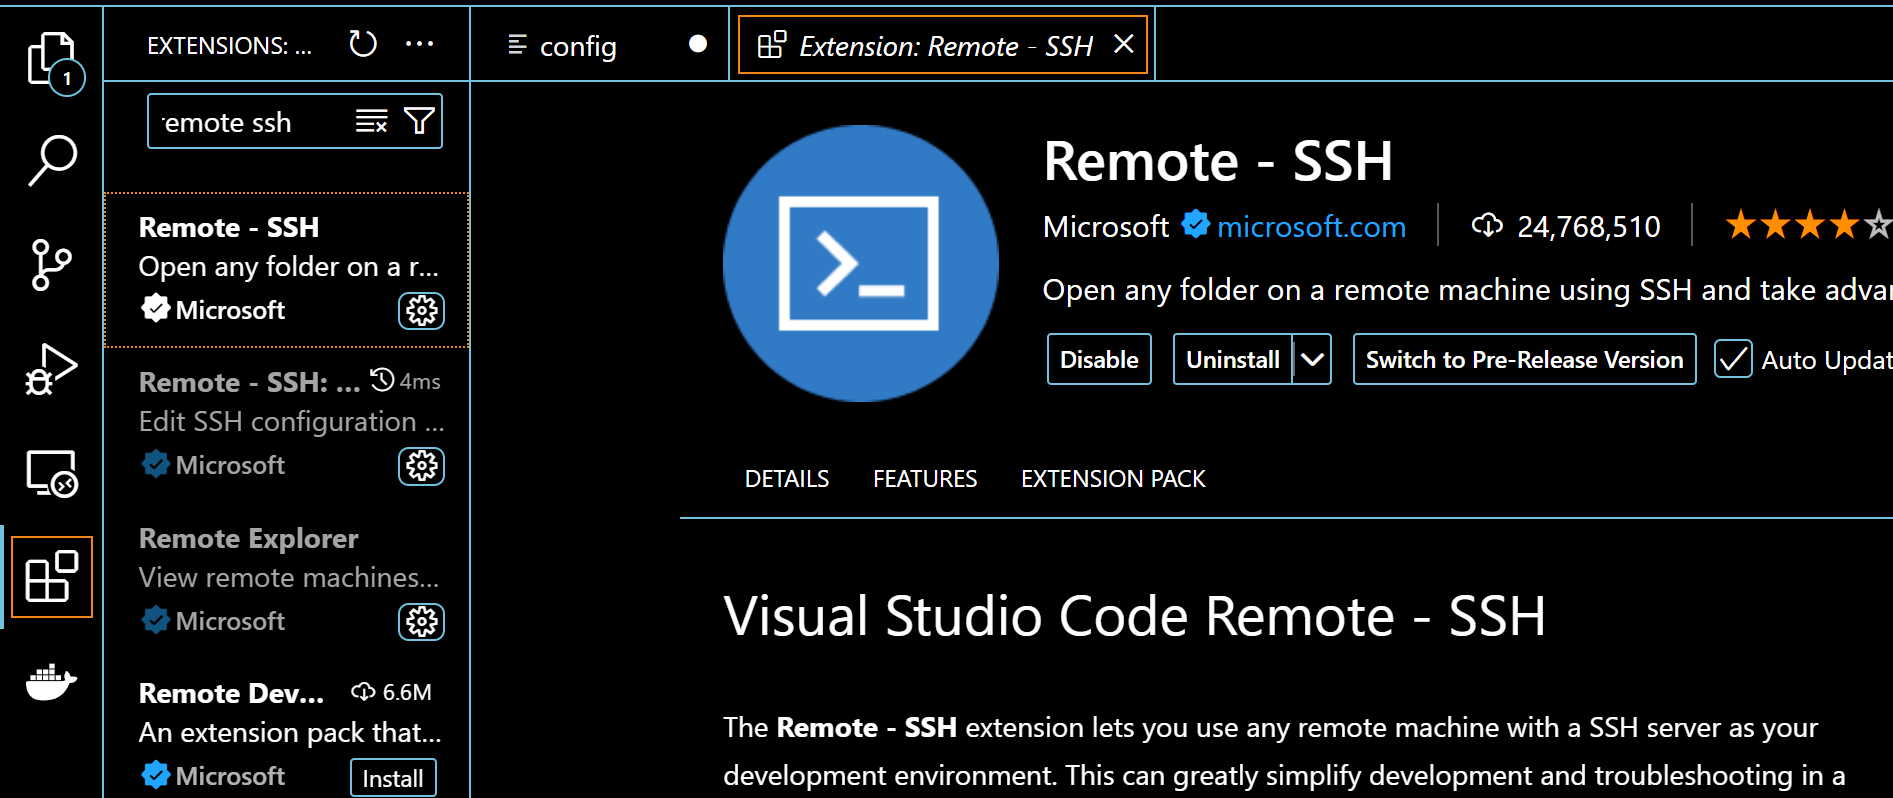Refresh the extensions list

tap(363, 44)
